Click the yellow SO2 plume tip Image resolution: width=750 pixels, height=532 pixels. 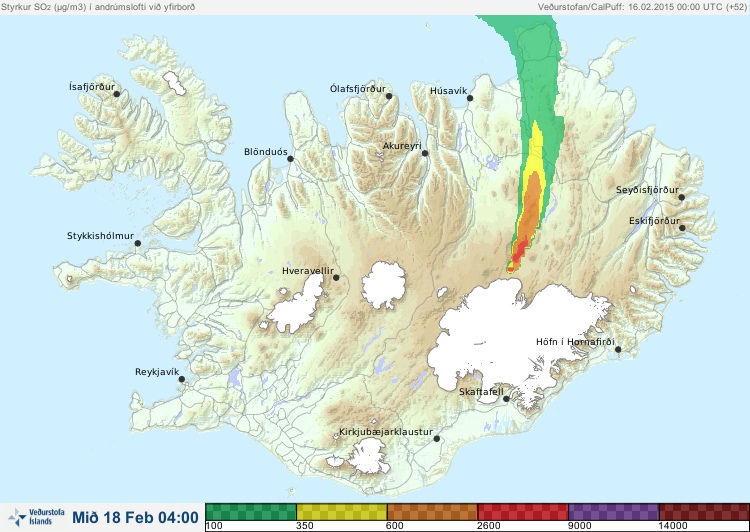(x=536, y=144)
